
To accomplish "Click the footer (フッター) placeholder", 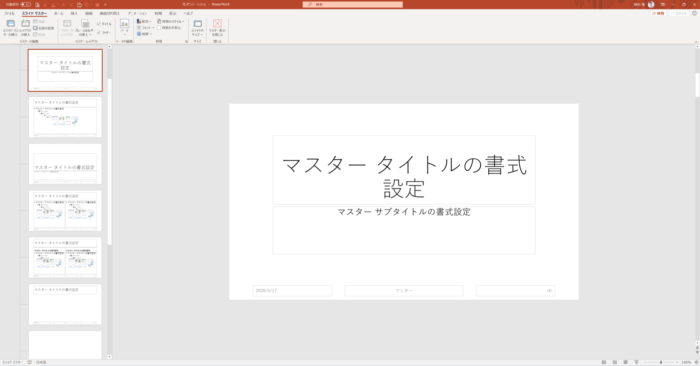I will 404,291.
